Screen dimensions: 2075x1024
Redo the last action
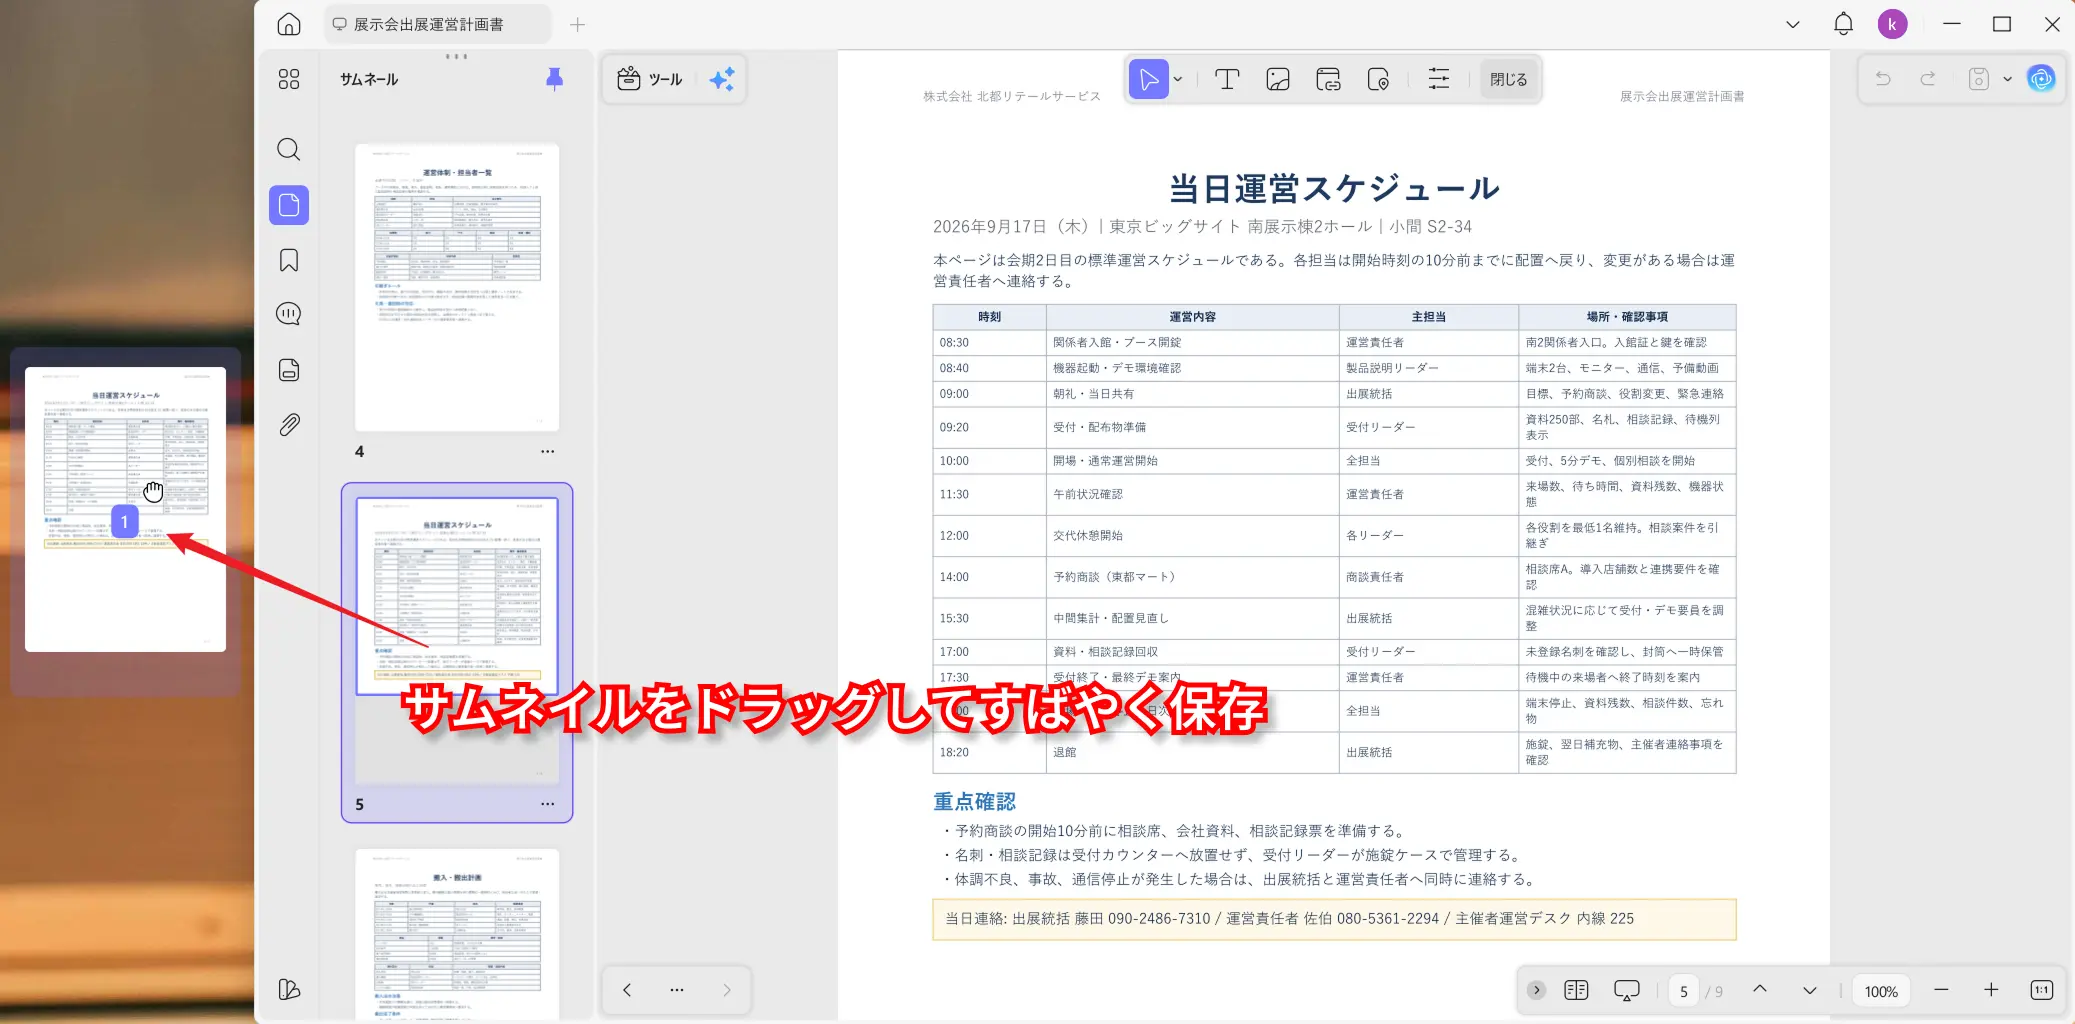[1928, 79]
